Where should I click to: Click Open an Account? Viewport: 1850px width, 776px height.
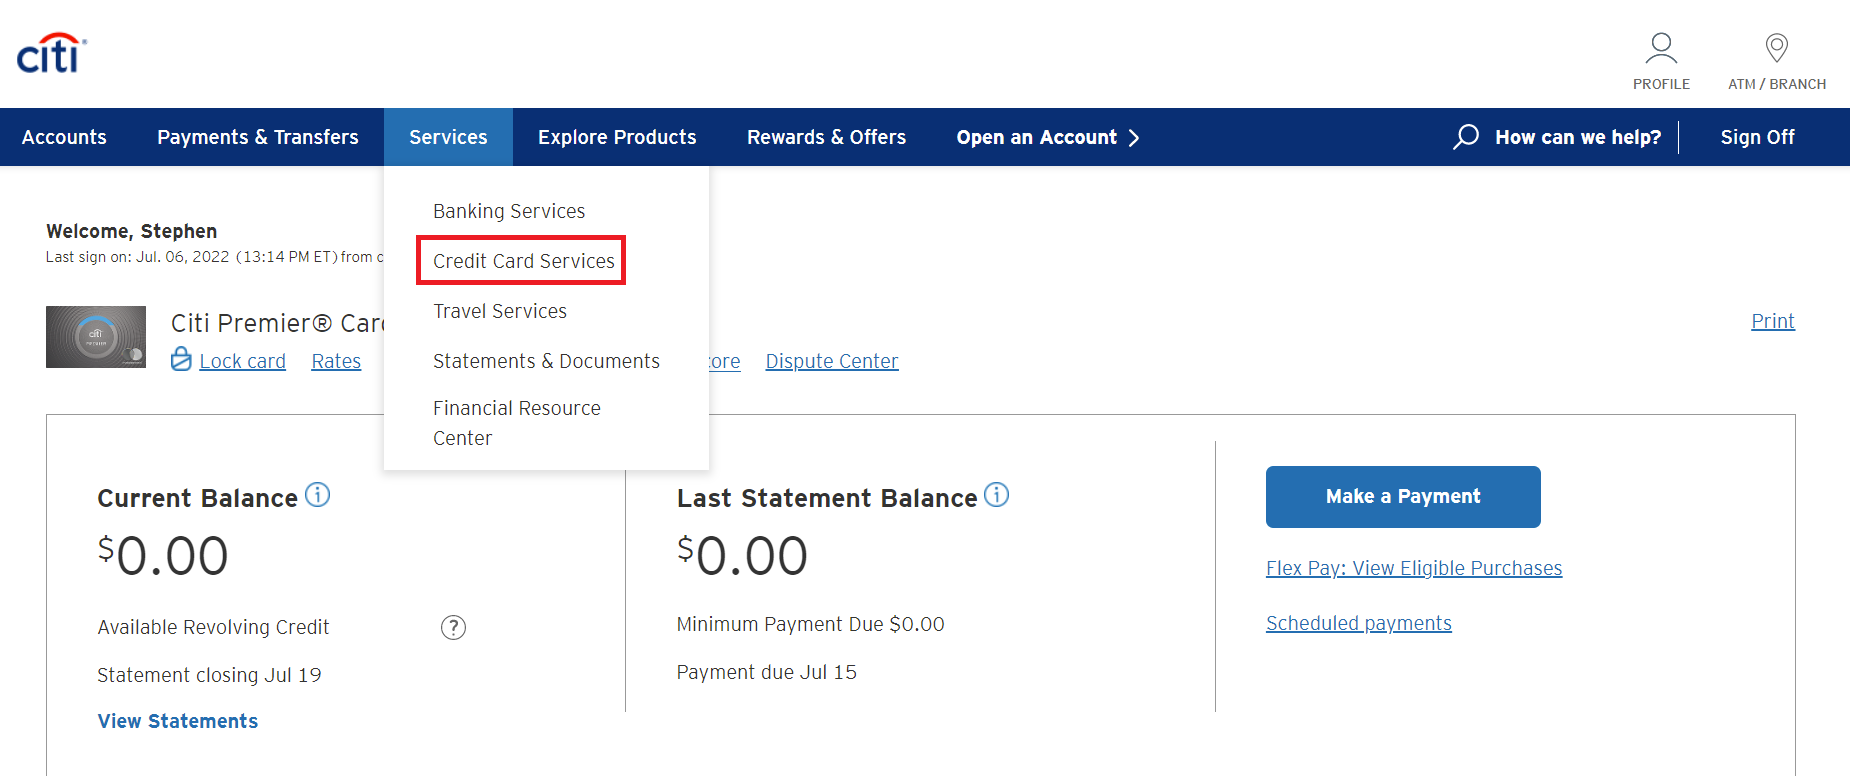coord(1037,137)
